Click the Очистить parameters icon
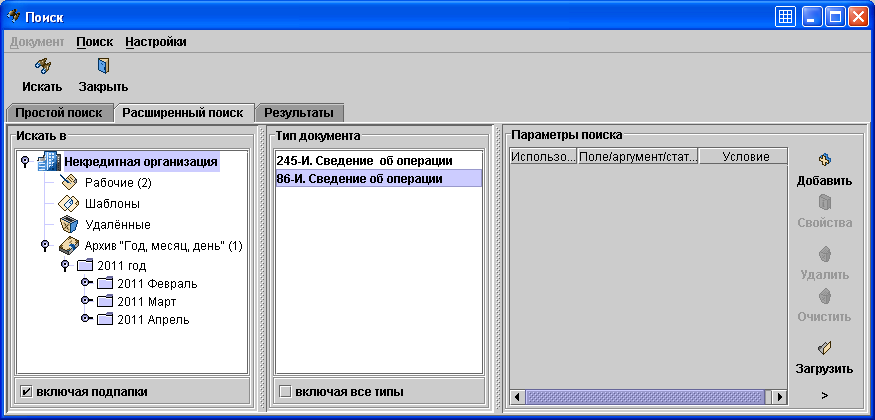This screenshot has width=875, height=420. click(824, 296)
